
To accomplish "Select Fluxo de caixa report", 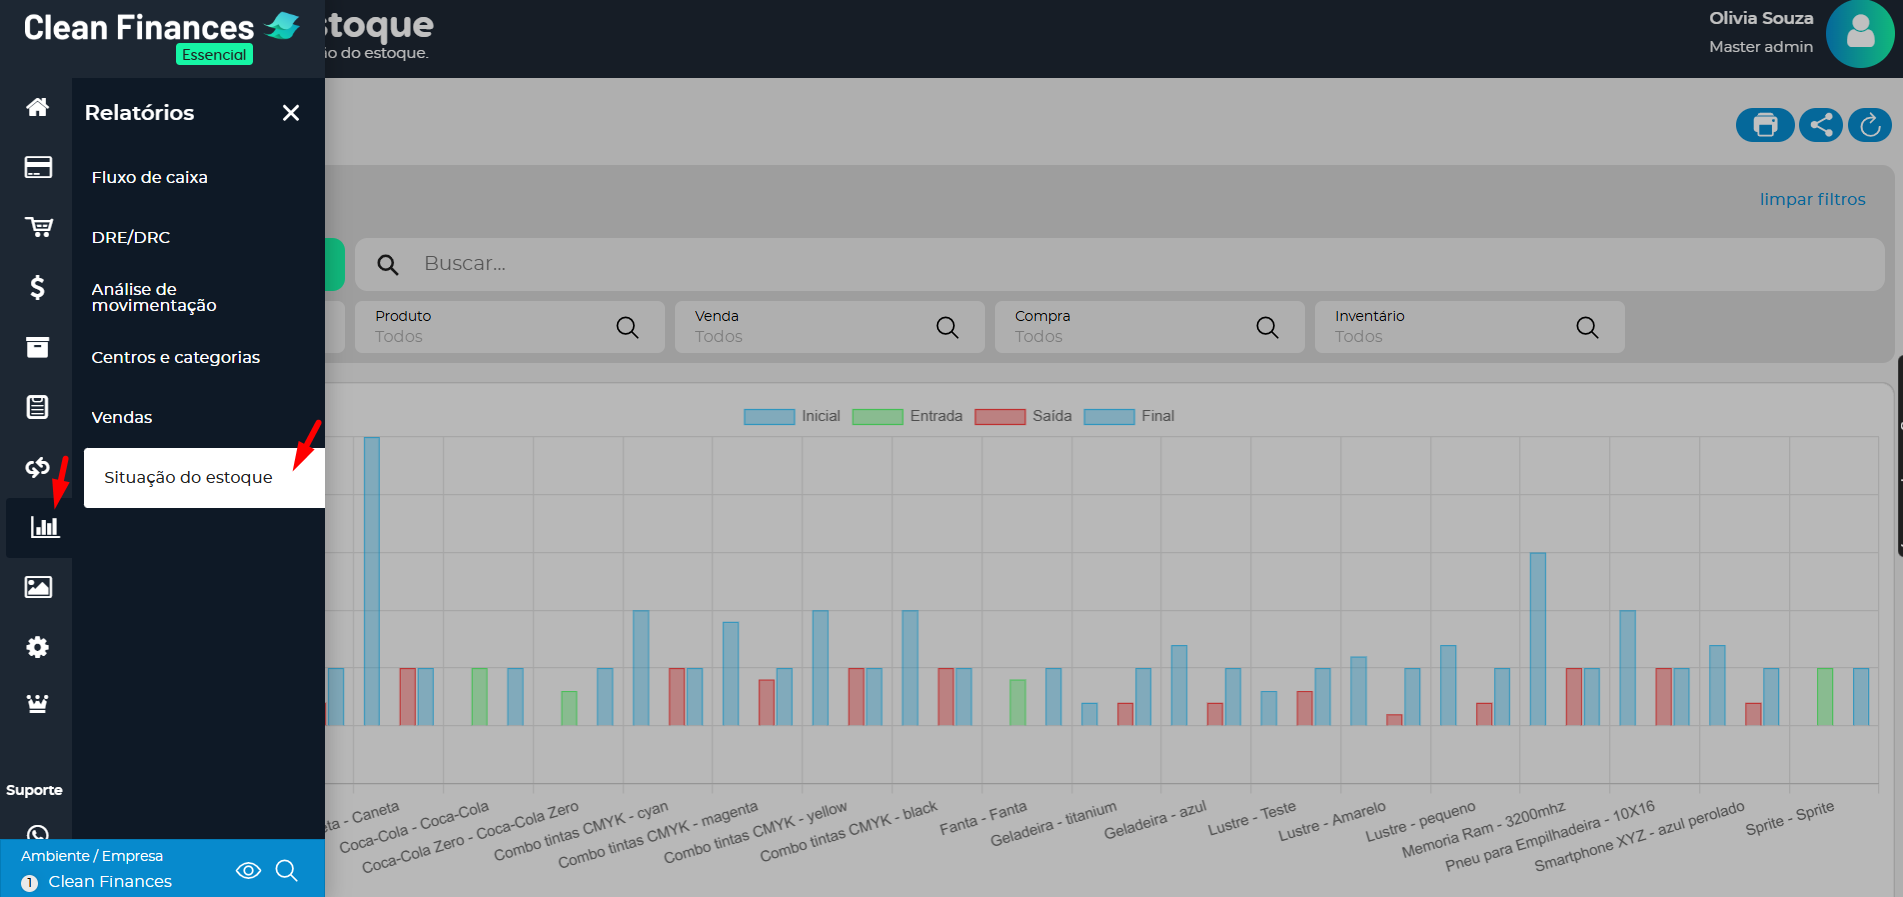I will 150,177.
